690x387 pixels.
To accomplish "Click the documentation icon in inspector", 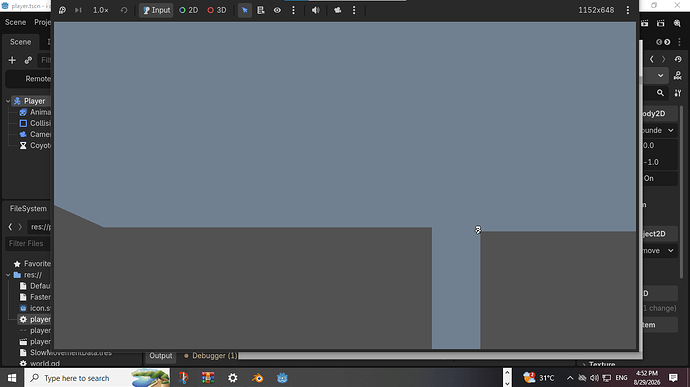I will [678, 76].
